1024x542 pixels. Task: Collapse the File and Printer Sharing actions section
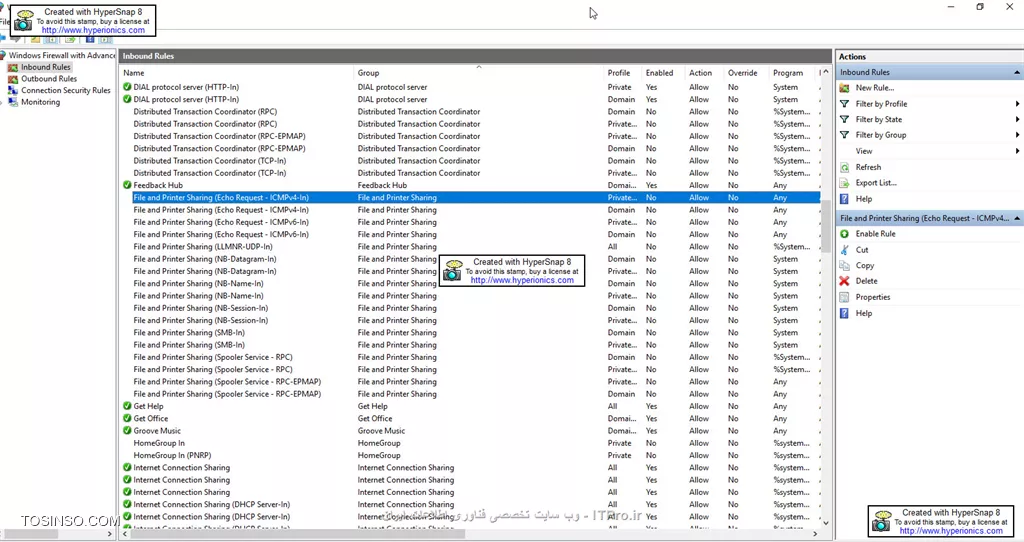(x=1017, y=219)
